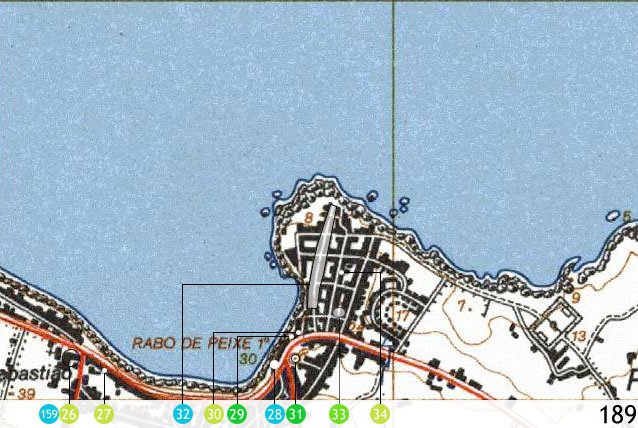Click the square compound building outline
Screen dimensions: 638x428
(x=556, y=322)
